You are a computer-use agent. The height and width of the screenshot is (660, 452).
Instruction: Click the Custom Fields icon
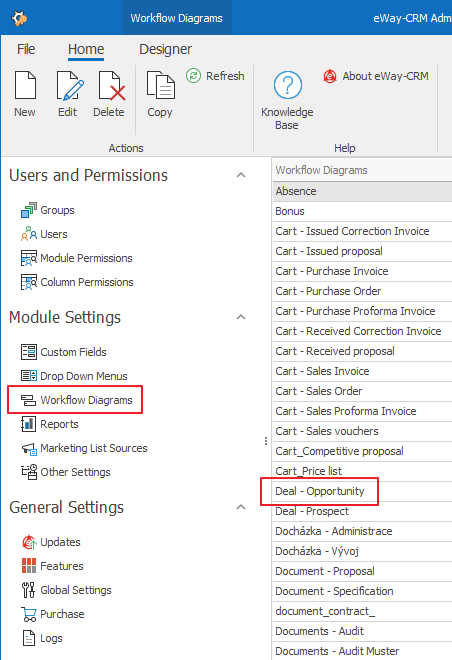point(29,352)
